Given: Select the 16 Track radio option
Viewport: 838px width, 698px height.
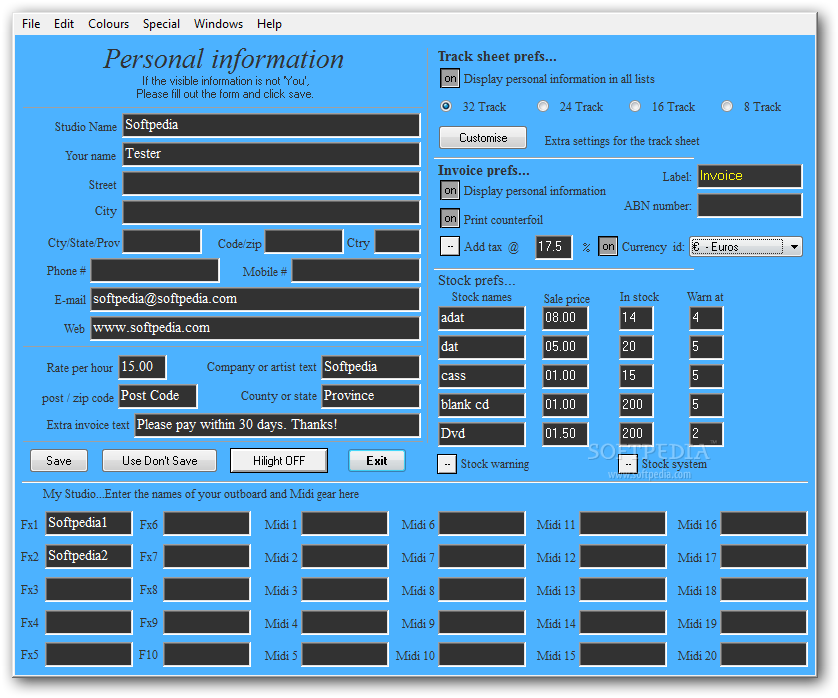Looking at the screenshot, I should point(635,106).
